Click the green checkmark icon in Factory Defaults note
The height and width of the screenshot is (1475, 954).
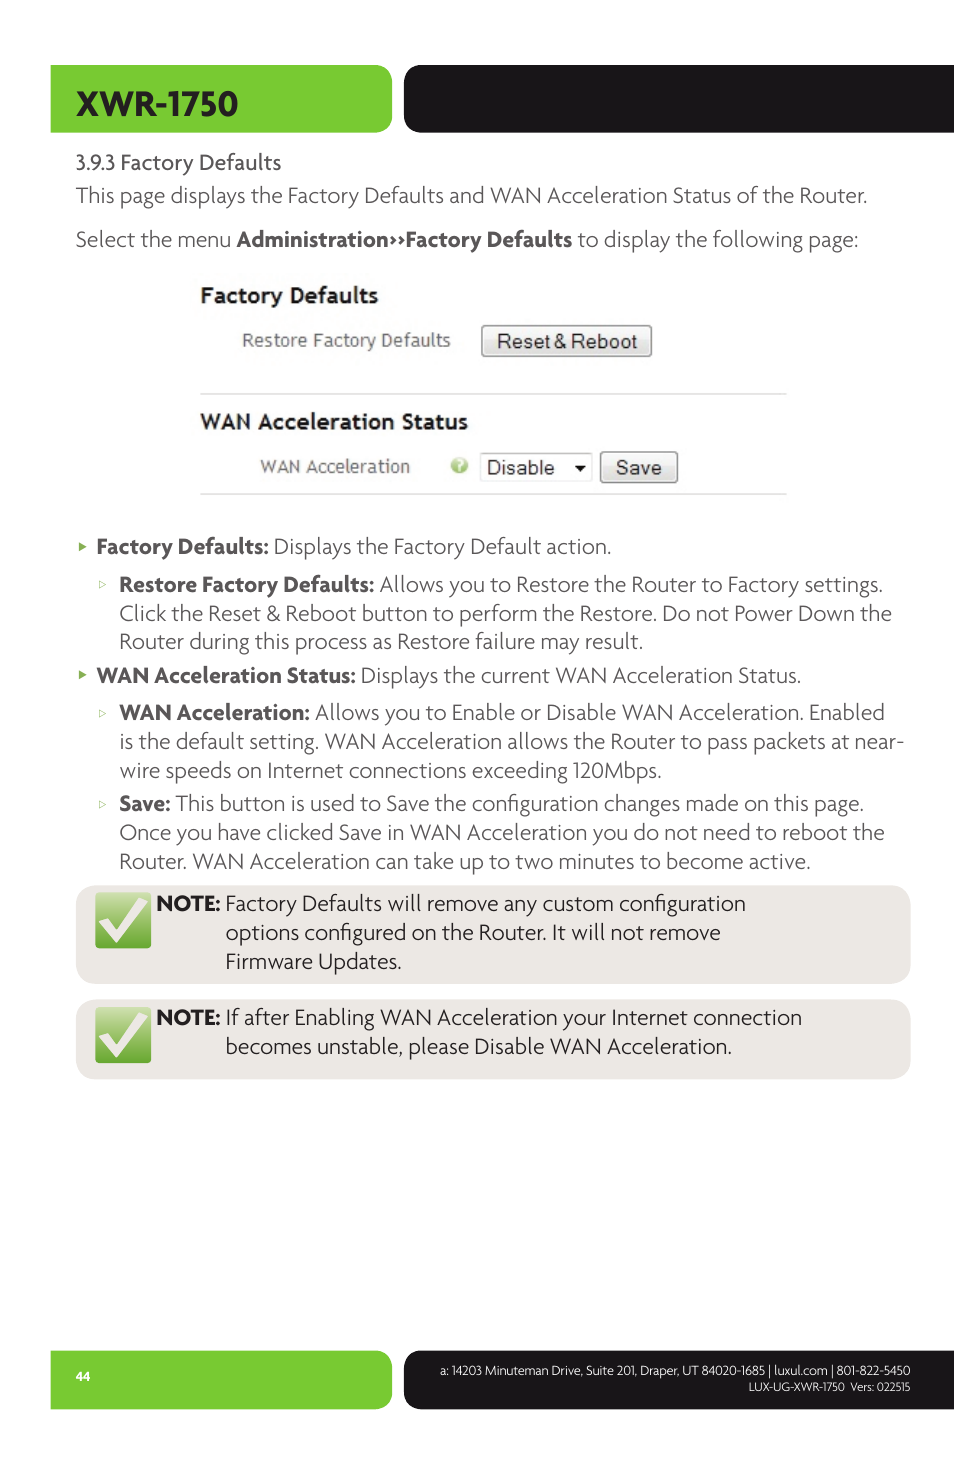coord(123,920)
